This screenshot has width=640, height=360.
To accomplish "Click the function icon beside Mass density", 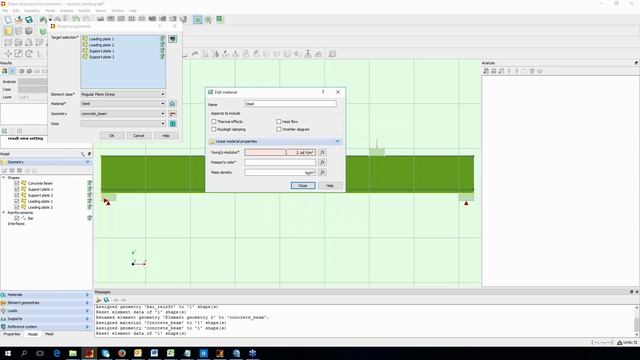I will click(322, 173).
